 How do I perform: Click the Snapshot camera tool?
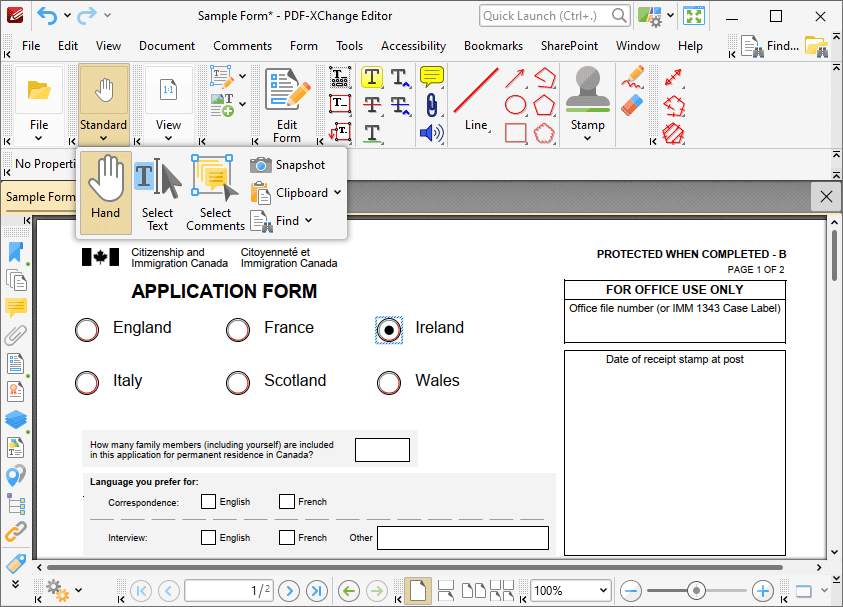288,165
